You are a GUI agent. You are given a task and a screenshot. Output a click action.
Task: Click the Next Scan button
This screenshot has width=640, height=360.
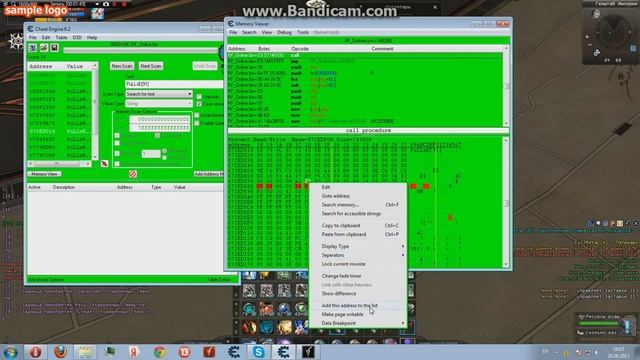click(x=151, y=66)
